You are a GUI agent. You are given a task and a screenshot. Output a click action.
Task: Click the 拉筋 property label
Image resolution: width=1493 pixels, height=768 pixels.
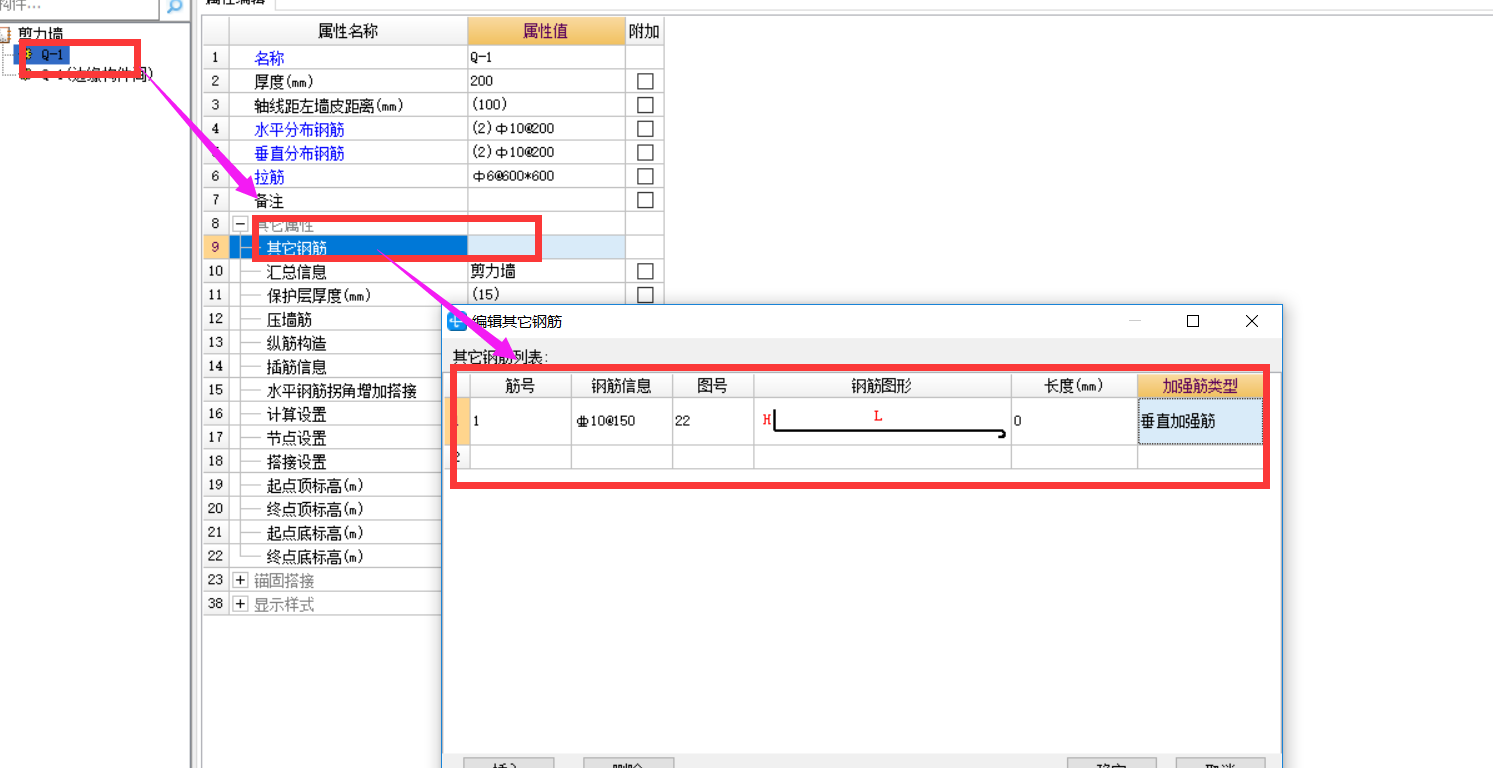pyautogui.click(x=269, y=176)
